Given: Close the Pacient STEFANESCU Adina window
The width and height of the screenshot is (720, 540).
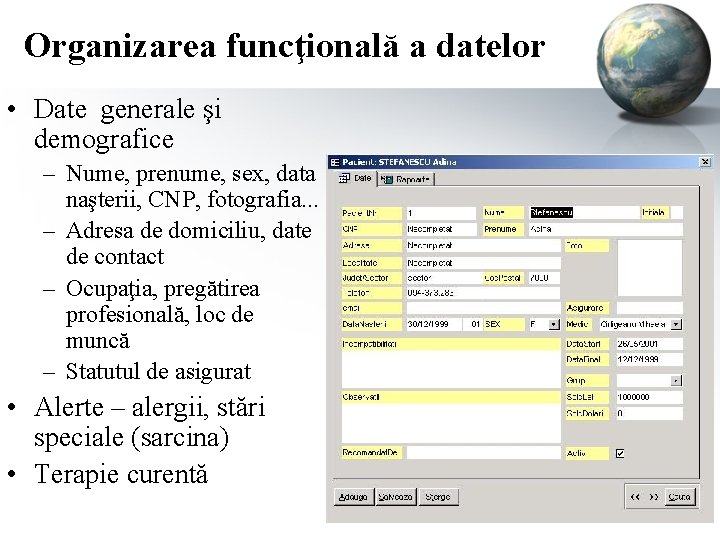Looking at the screenshot, I should click(x=705, y=162).
